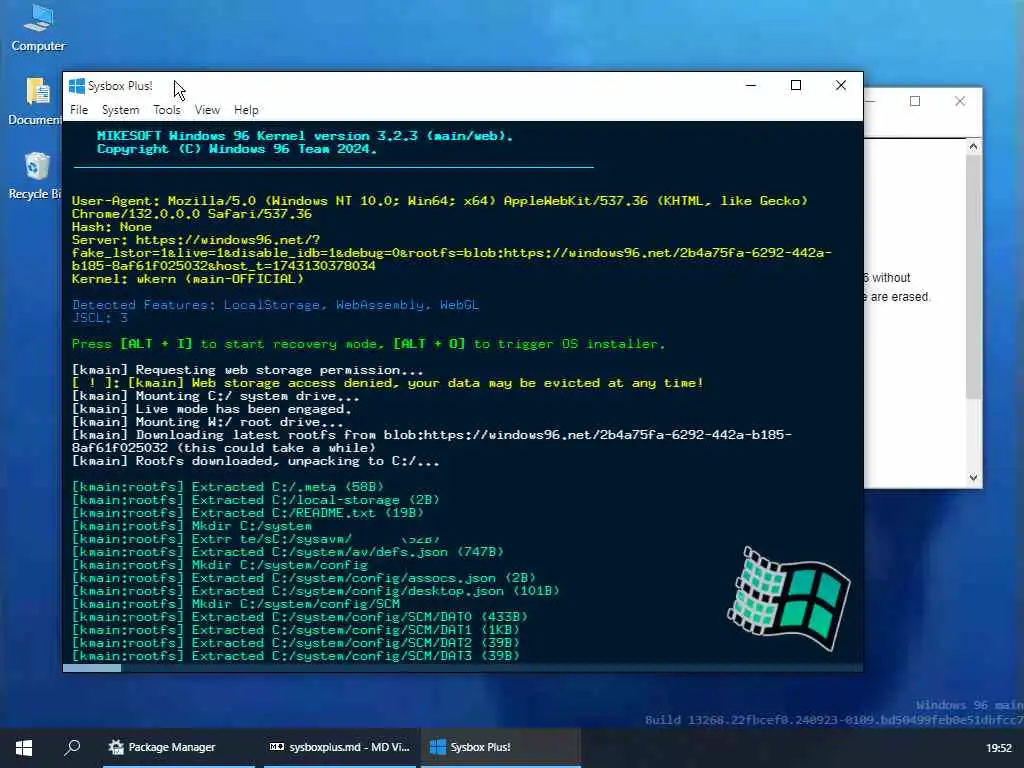Click the taskbar search magnifier icon
Screen dimensions: 1024x768
pos(72,746)
